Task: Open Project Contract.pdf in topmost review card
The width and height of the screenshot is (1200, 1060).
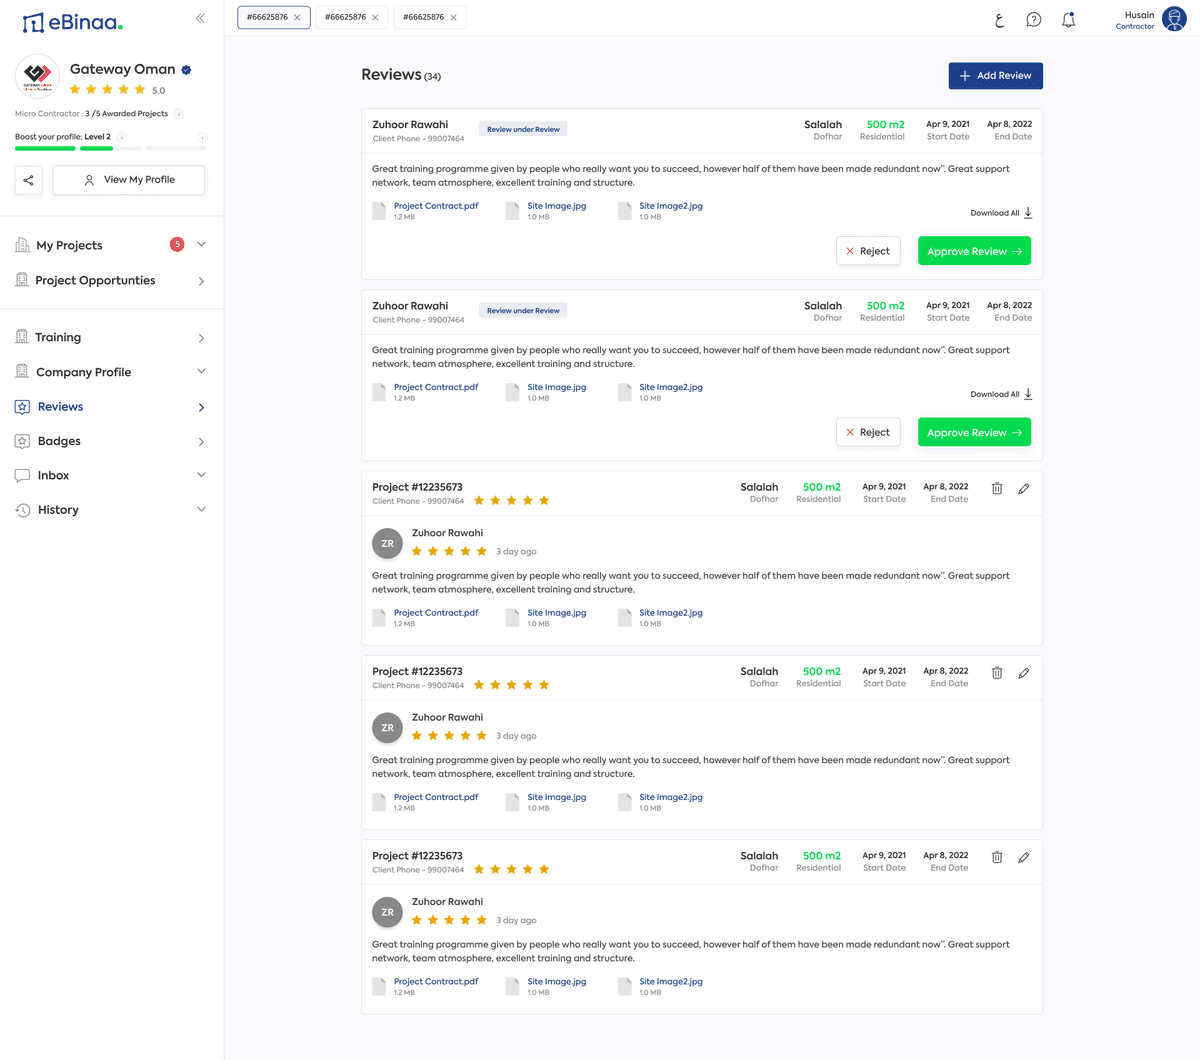Action: tap(436, 206)
